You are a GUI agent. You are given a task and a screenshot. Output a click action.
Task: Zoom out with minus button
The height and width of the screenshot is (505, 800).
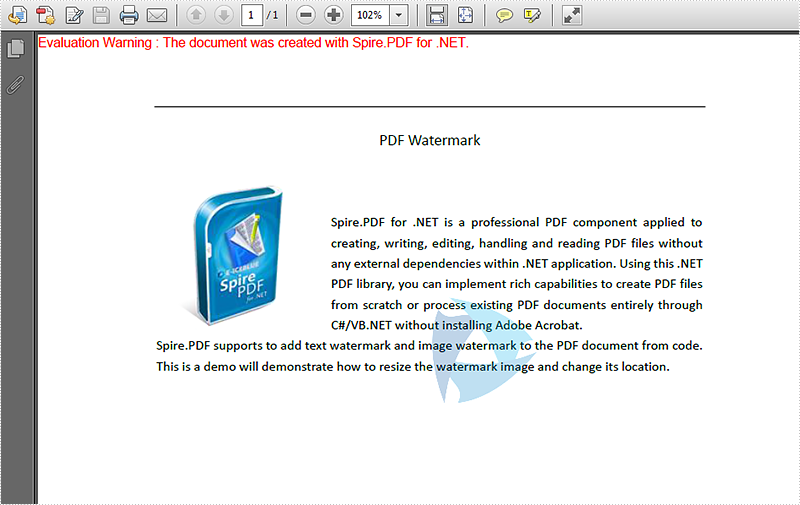tap(306, 15)
